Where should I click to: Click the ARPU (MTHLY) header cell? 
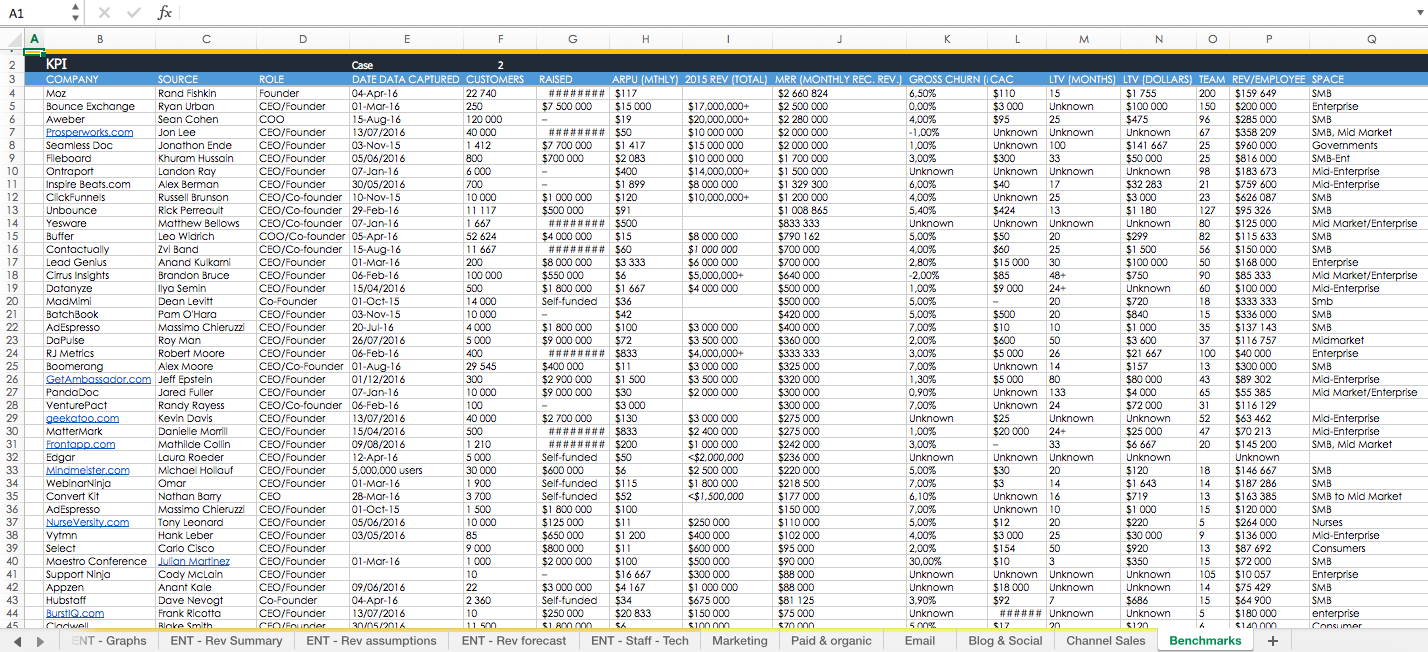pos(646,79)
